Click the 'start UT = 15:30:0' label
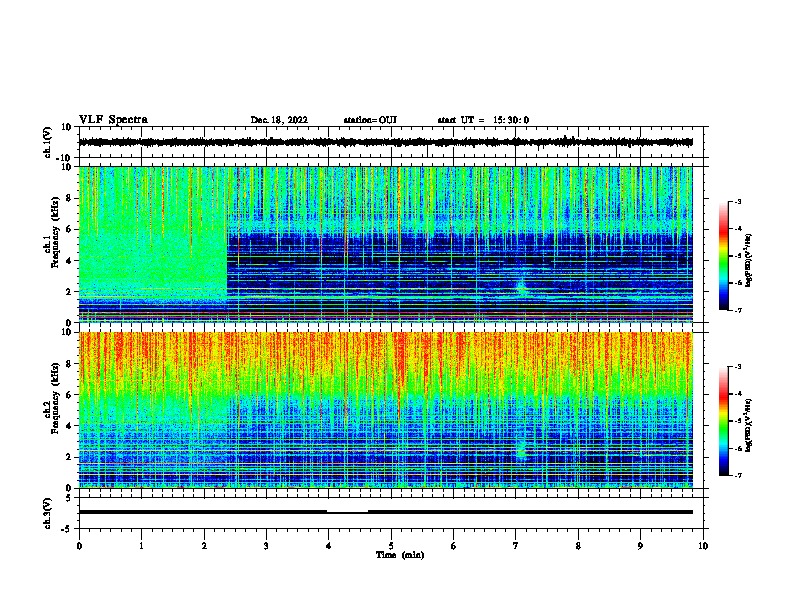The image size is (792, 612). [483, 120]
